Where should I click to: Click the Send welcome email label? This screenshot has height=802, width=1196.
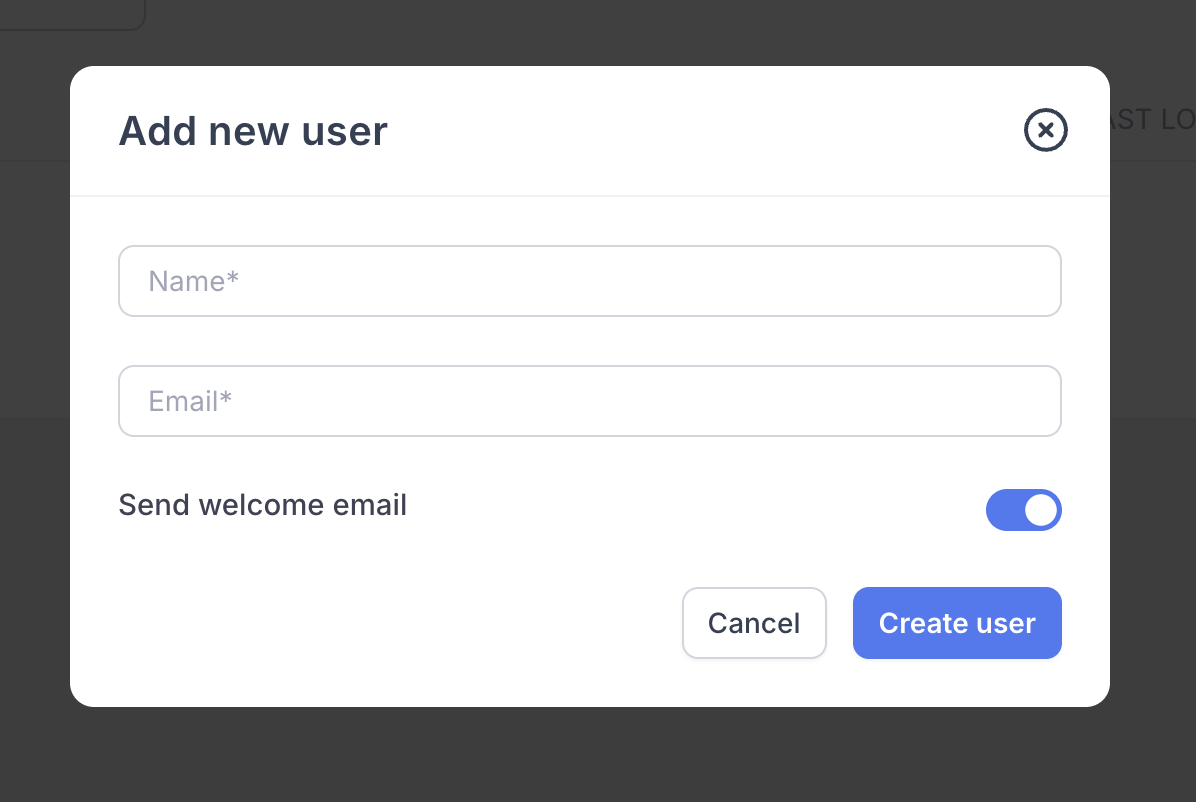262,505
